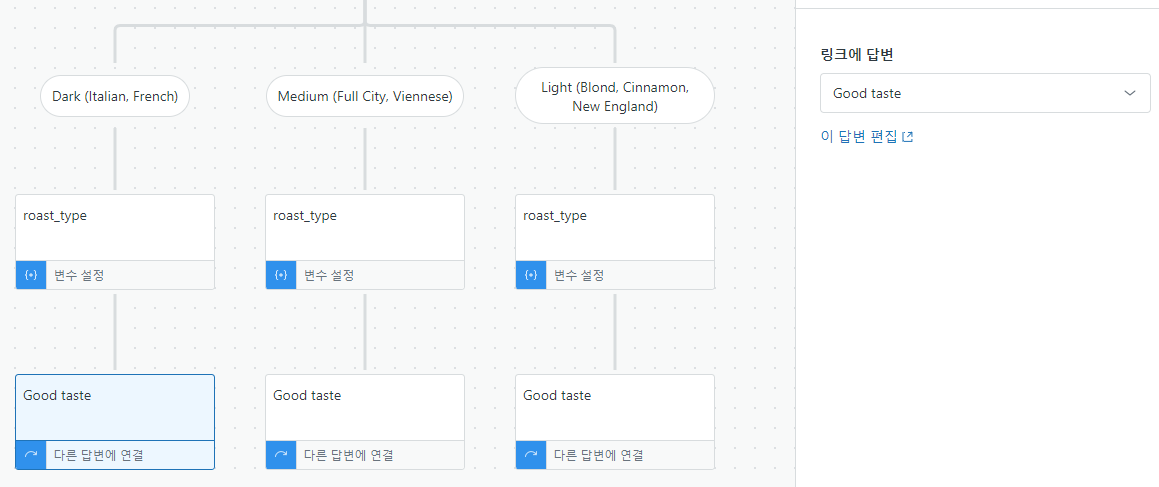
Task: Select the Light (Blond, Cinnamon, New England) node
Action: coord(615,96)
